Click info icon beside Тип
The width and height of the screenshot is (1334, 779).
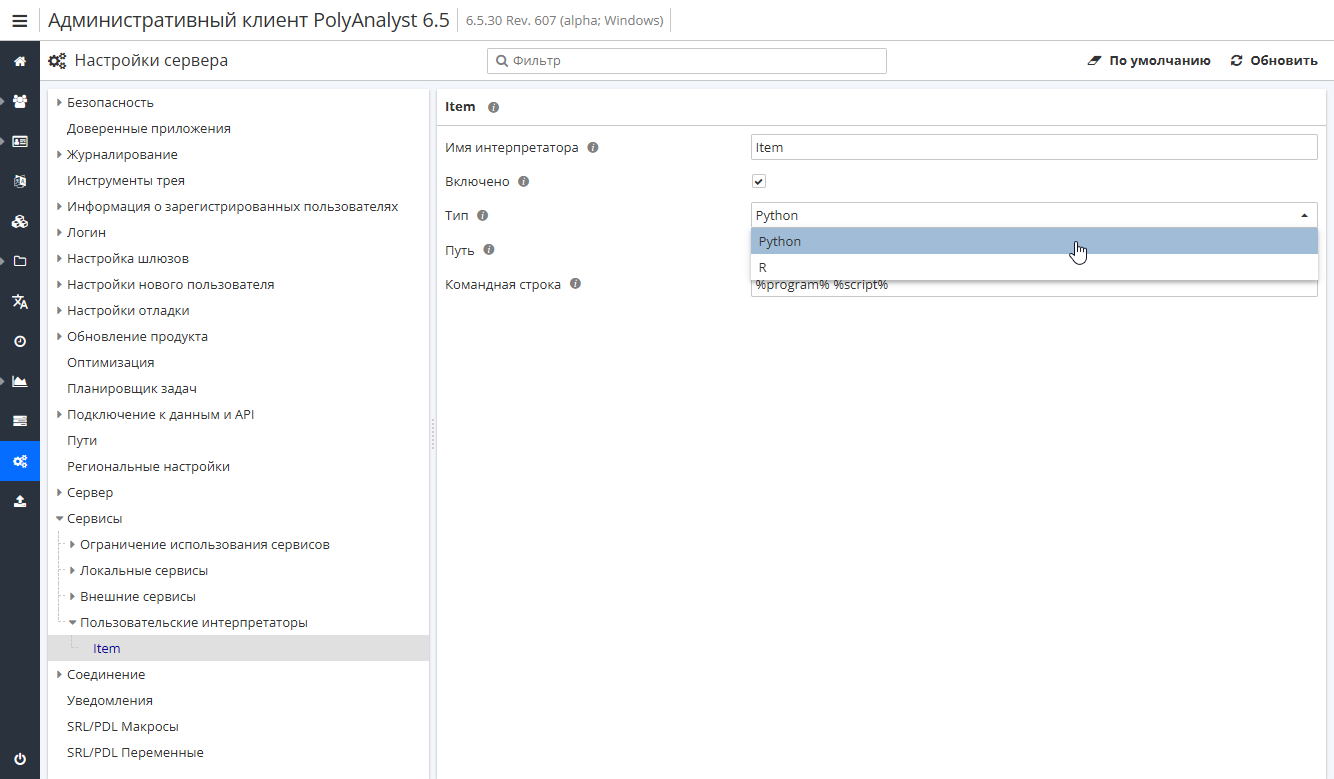click(x=483, y=215)
